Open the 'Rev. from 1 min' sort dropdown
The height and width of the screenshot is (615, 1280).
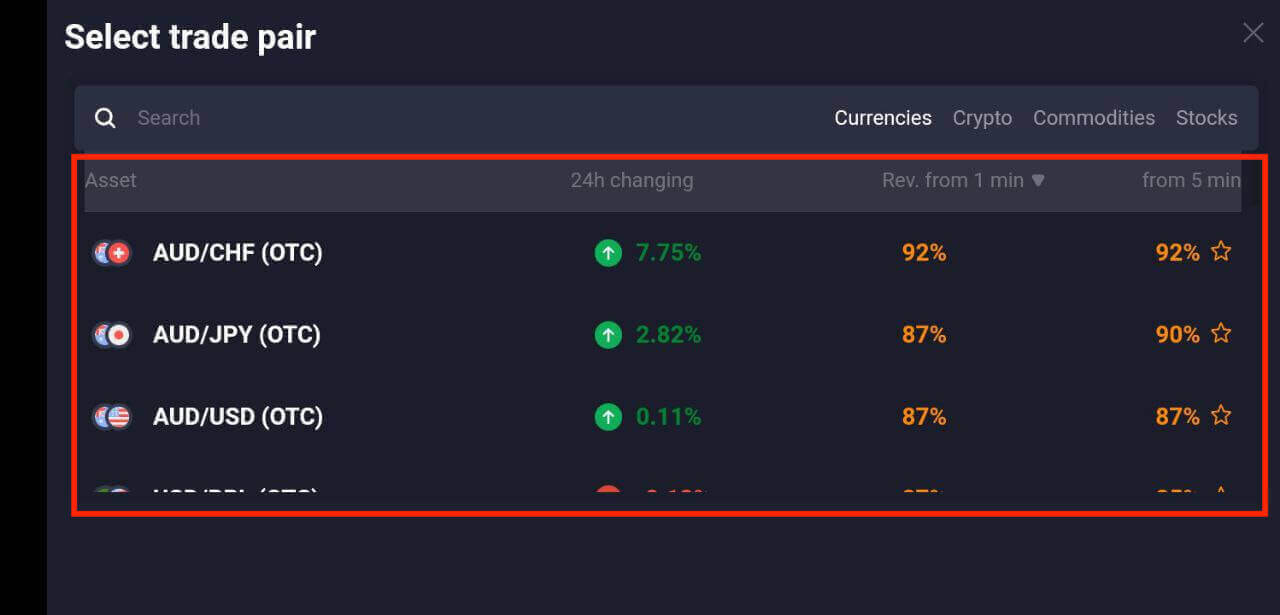(x=1038, y=180)
